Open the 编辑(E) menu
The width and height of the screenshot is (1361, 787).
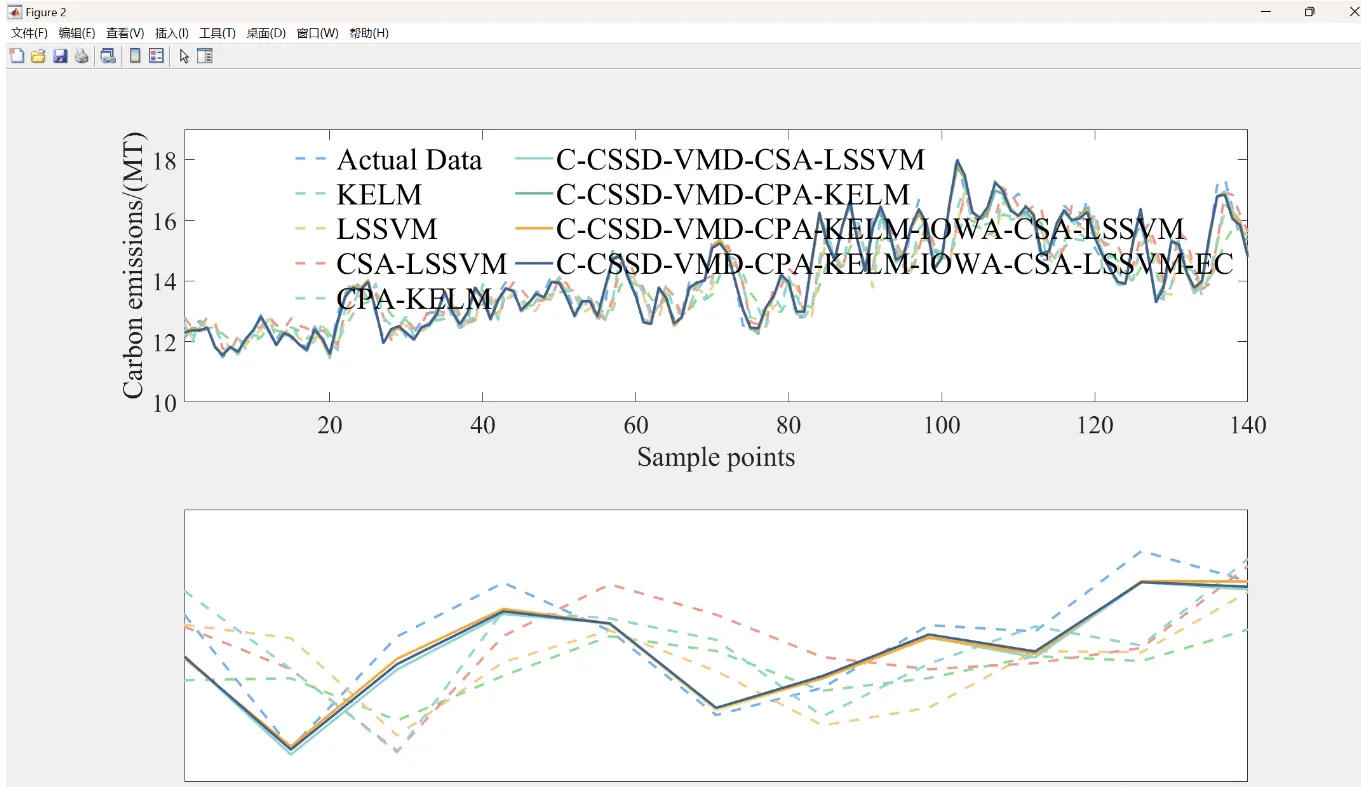click(77, 33)
